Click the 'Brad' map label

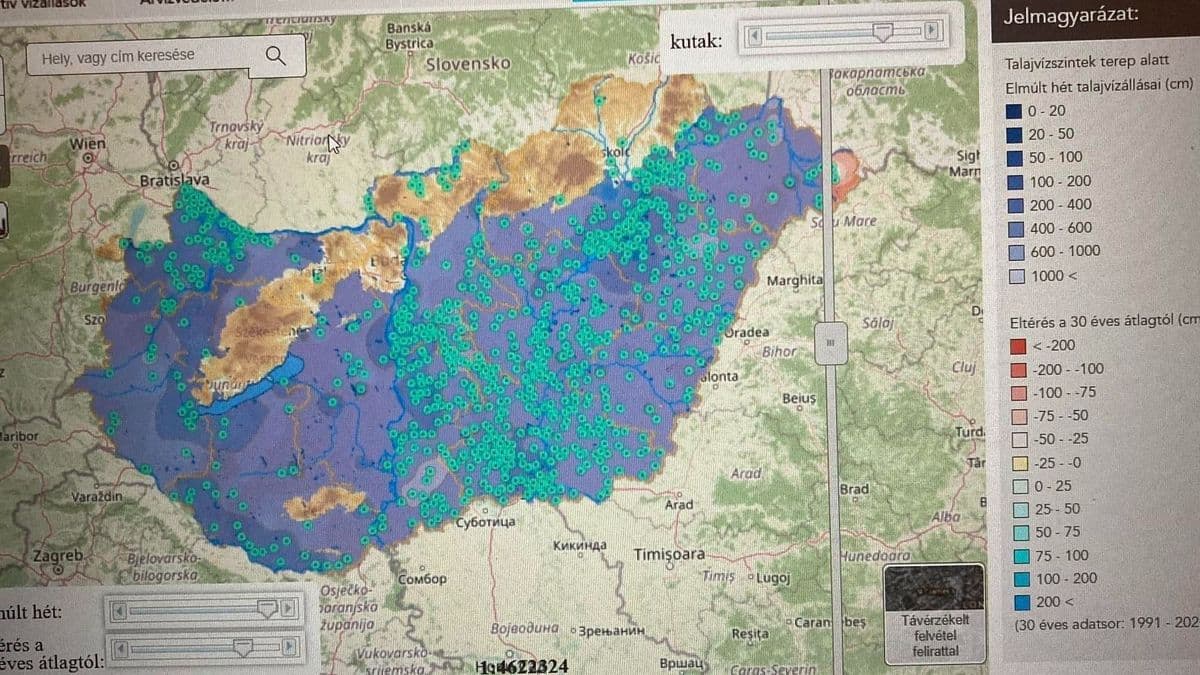tap(855, 489)
